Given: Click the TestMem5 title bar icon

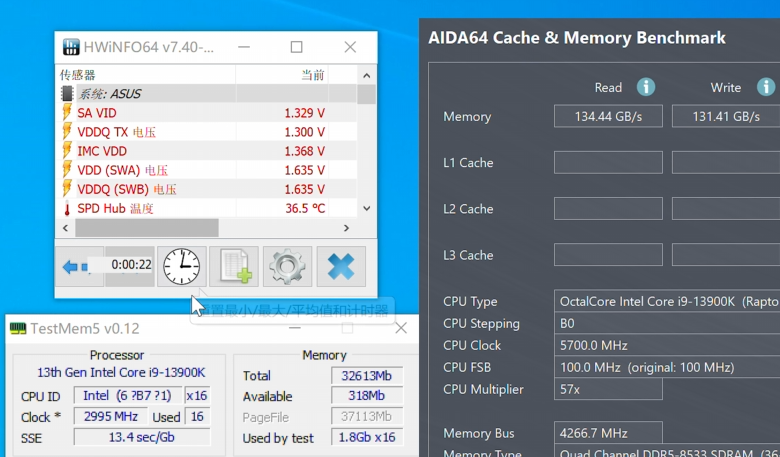Looking at the screenshot, I should (18, 328).
